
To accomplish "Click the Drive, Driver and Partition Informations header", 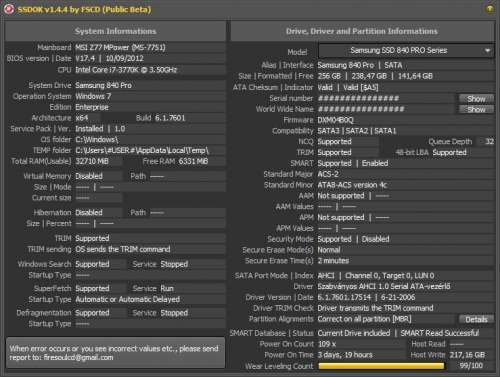I will click(x=362, y=31).
